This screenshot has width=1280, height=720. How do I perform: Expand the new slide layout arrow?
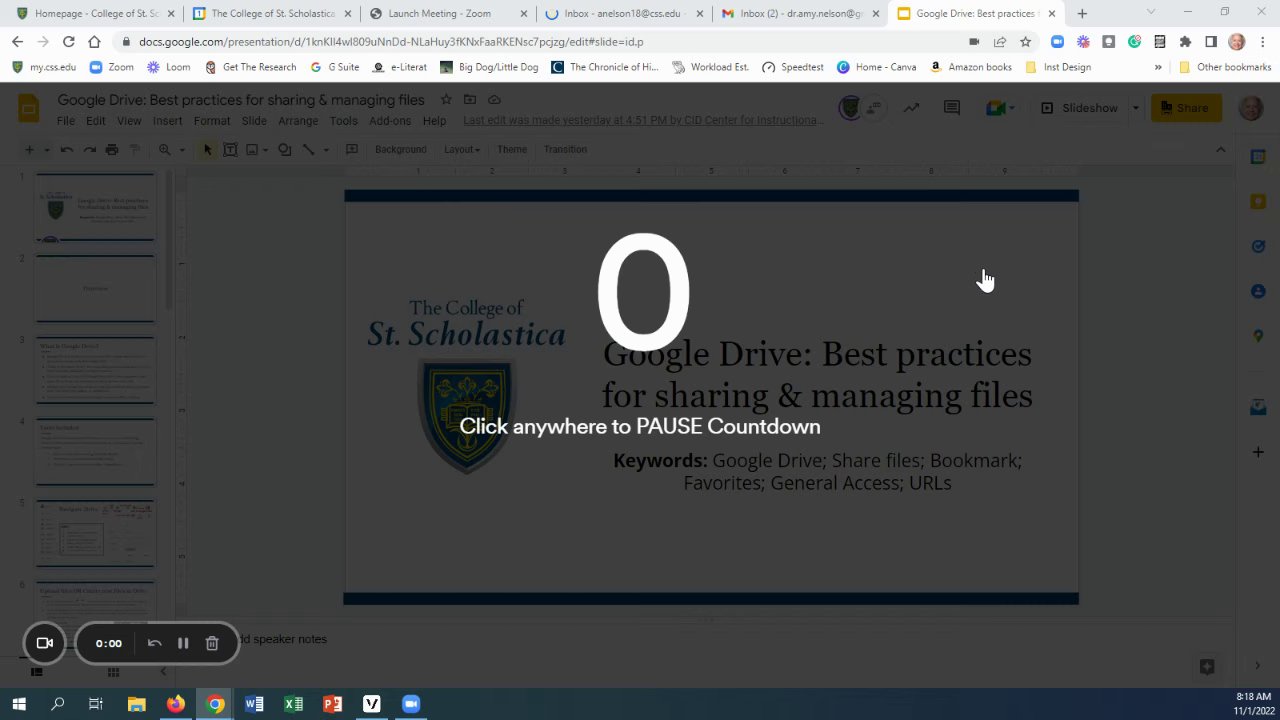(x=46, y=149)
